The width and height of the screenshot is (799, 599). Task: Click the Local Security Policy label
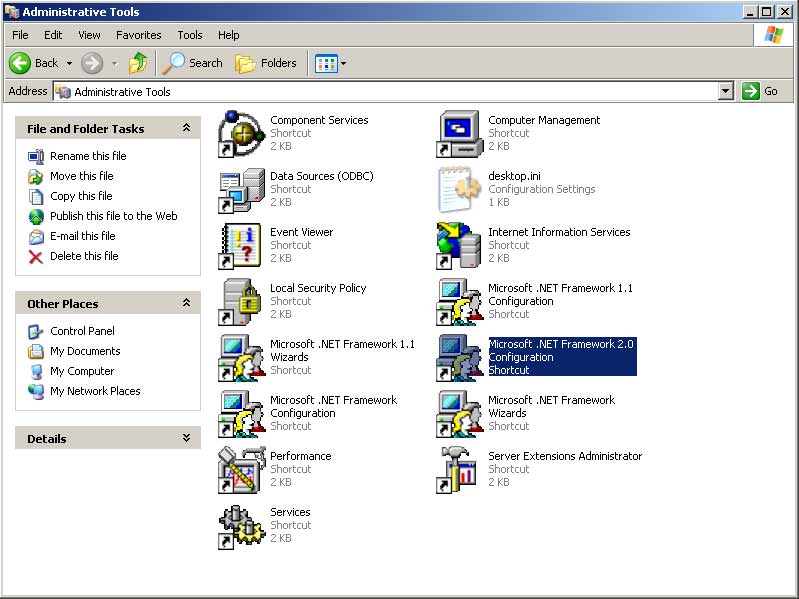(318, 288)
